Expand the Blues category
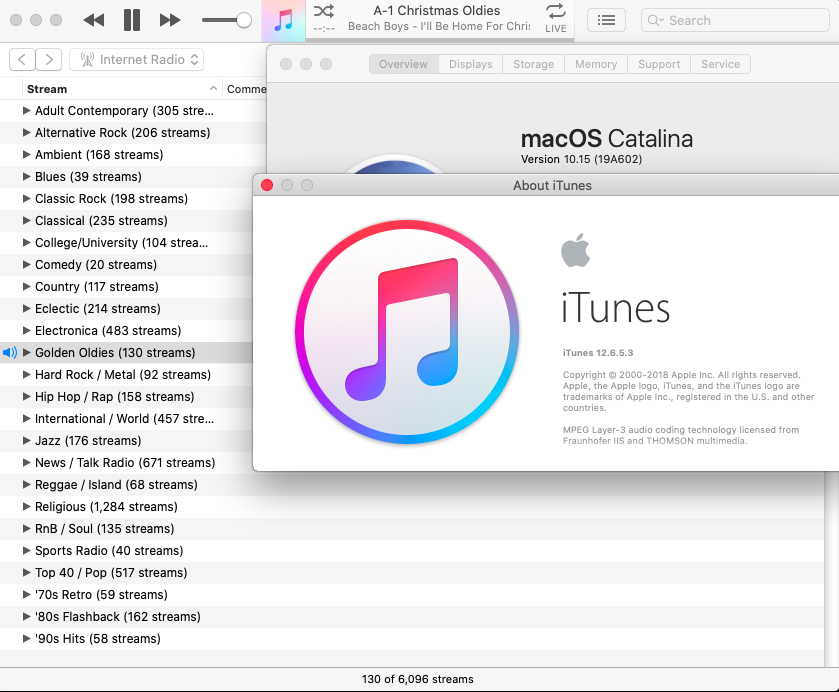The height and width of the screenshot is (692, 839). [26, 176]
